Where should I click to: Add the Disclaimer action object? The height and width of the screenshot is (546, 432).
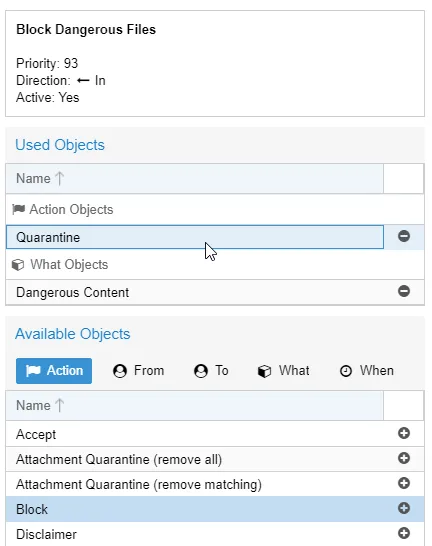(x=404, y=533)
